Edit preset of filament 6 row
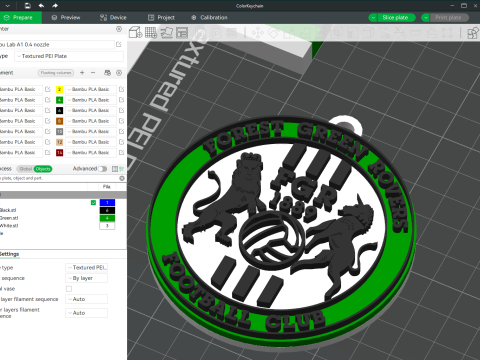Screen dimensions: 480x360 tap(121, 110)
